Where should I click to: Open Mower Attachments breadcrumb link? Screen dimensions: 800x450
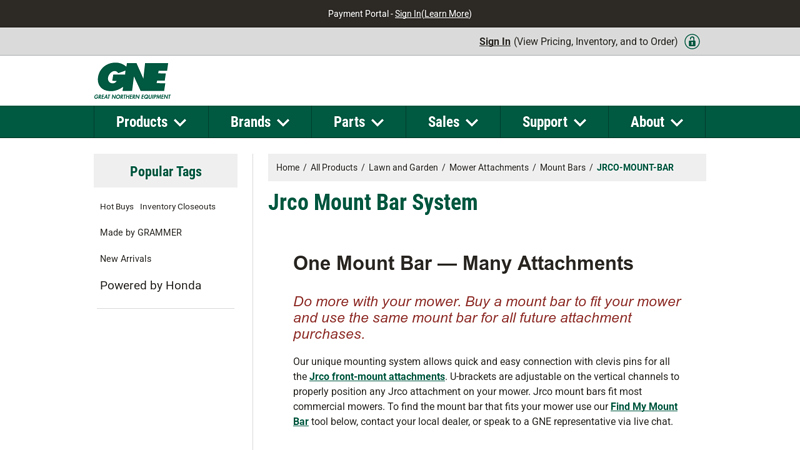(489, 167)
